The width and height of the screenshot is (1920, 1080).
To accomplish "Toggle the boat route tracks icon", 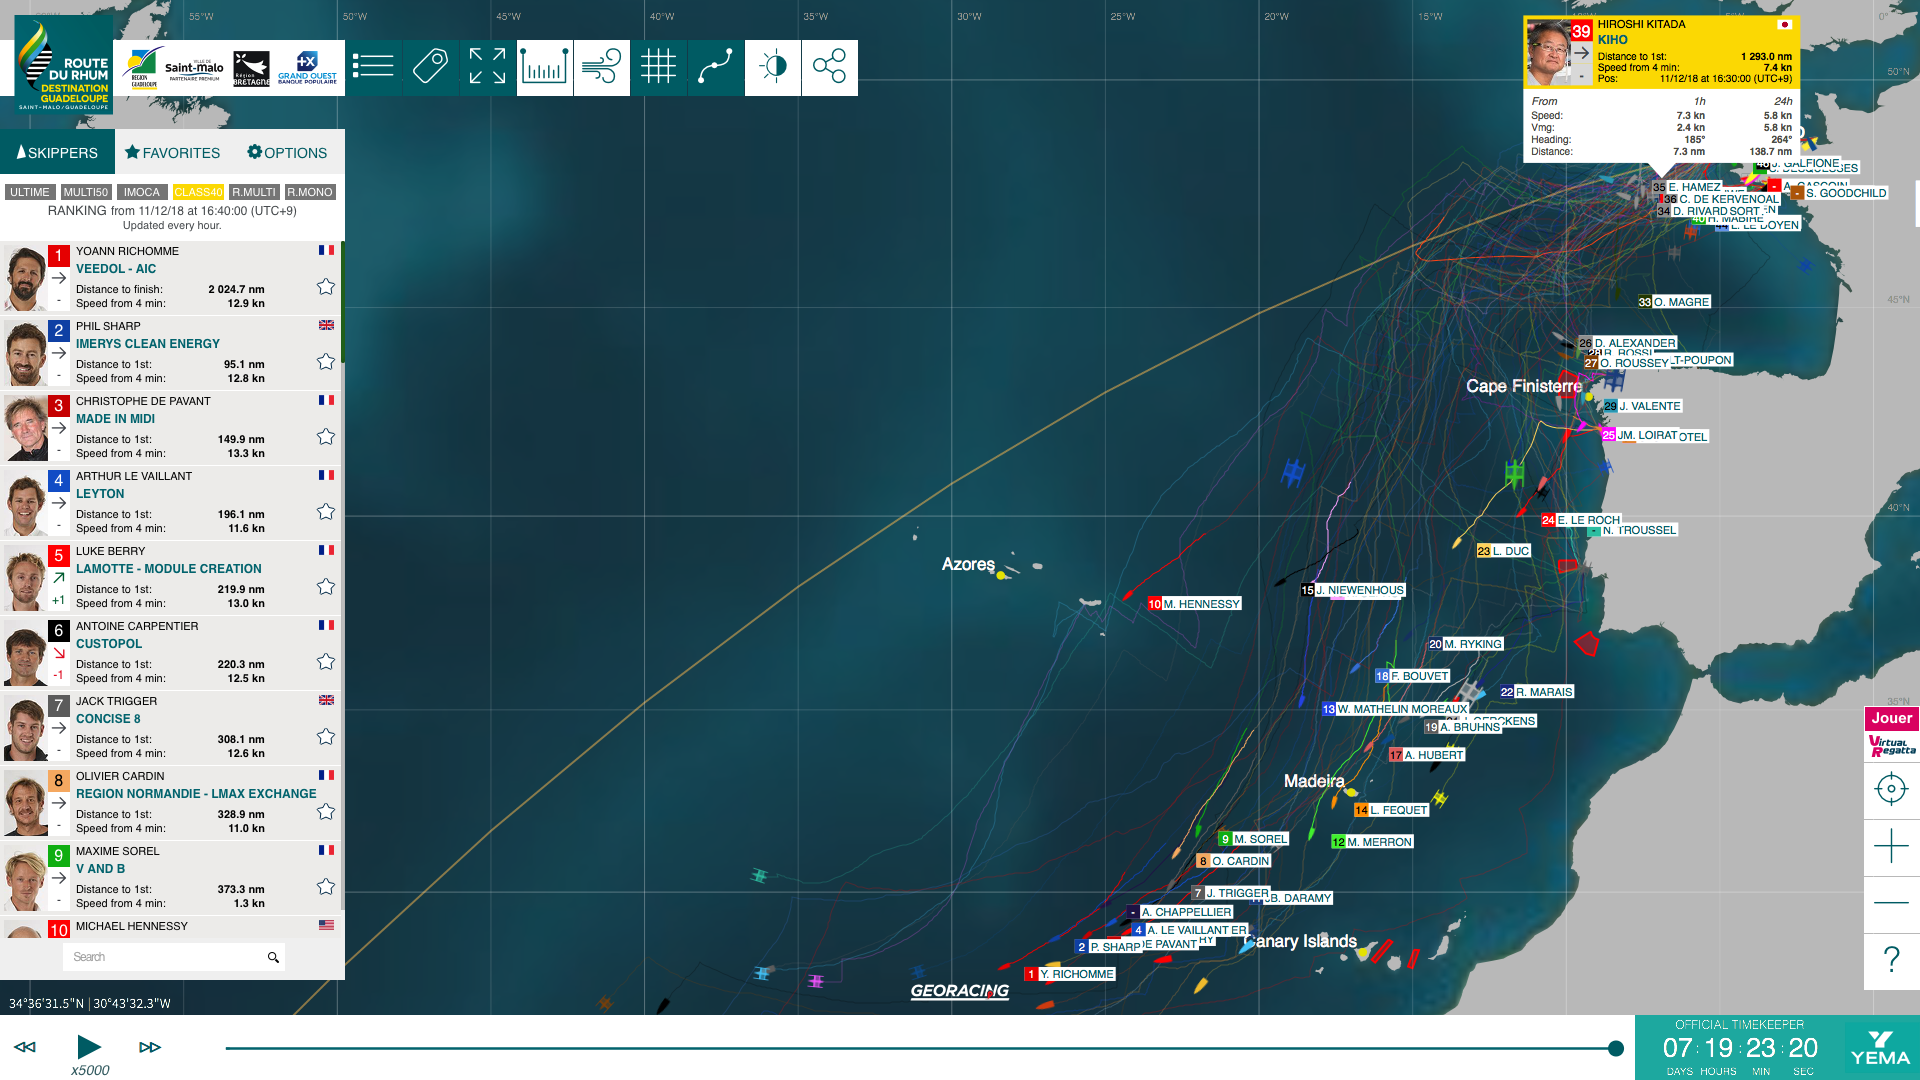I will pos(715,67).
